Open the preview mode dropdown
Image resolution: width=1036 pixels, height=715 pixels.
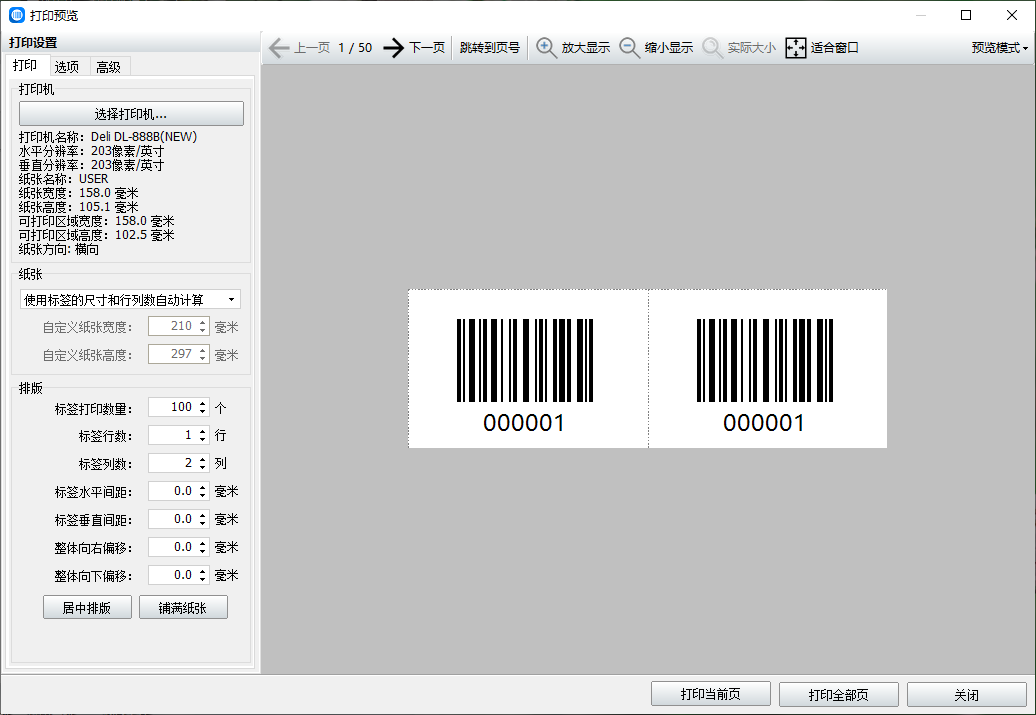pos(999,47)
